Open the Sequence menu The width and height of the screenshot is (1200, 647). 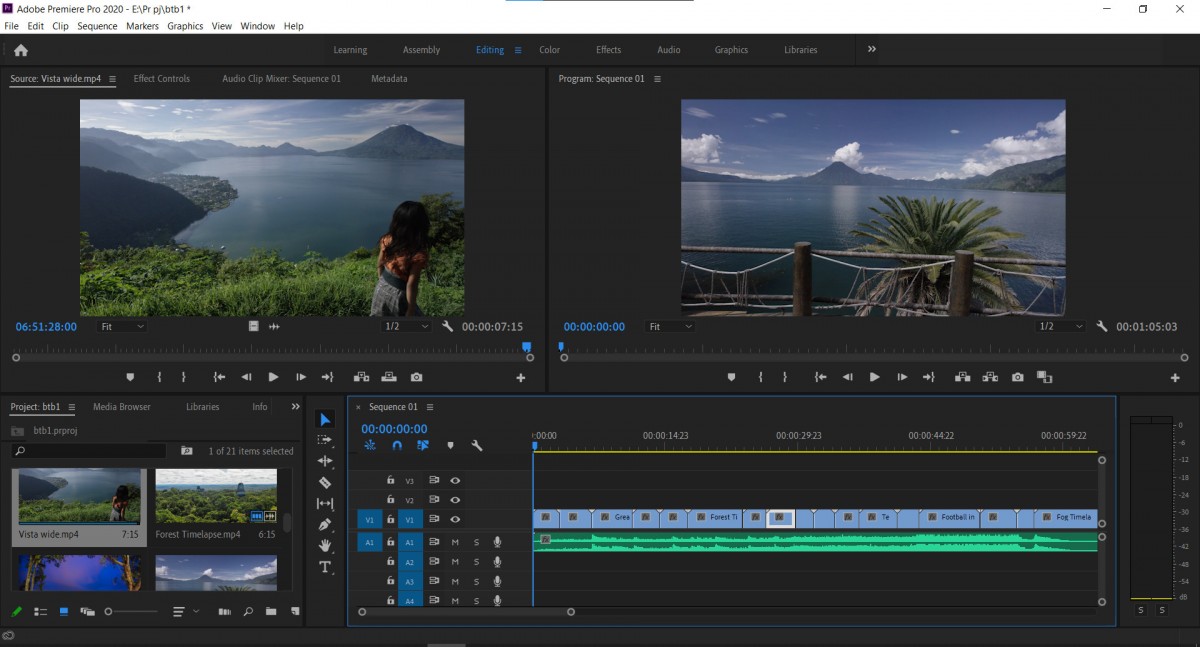97,26
